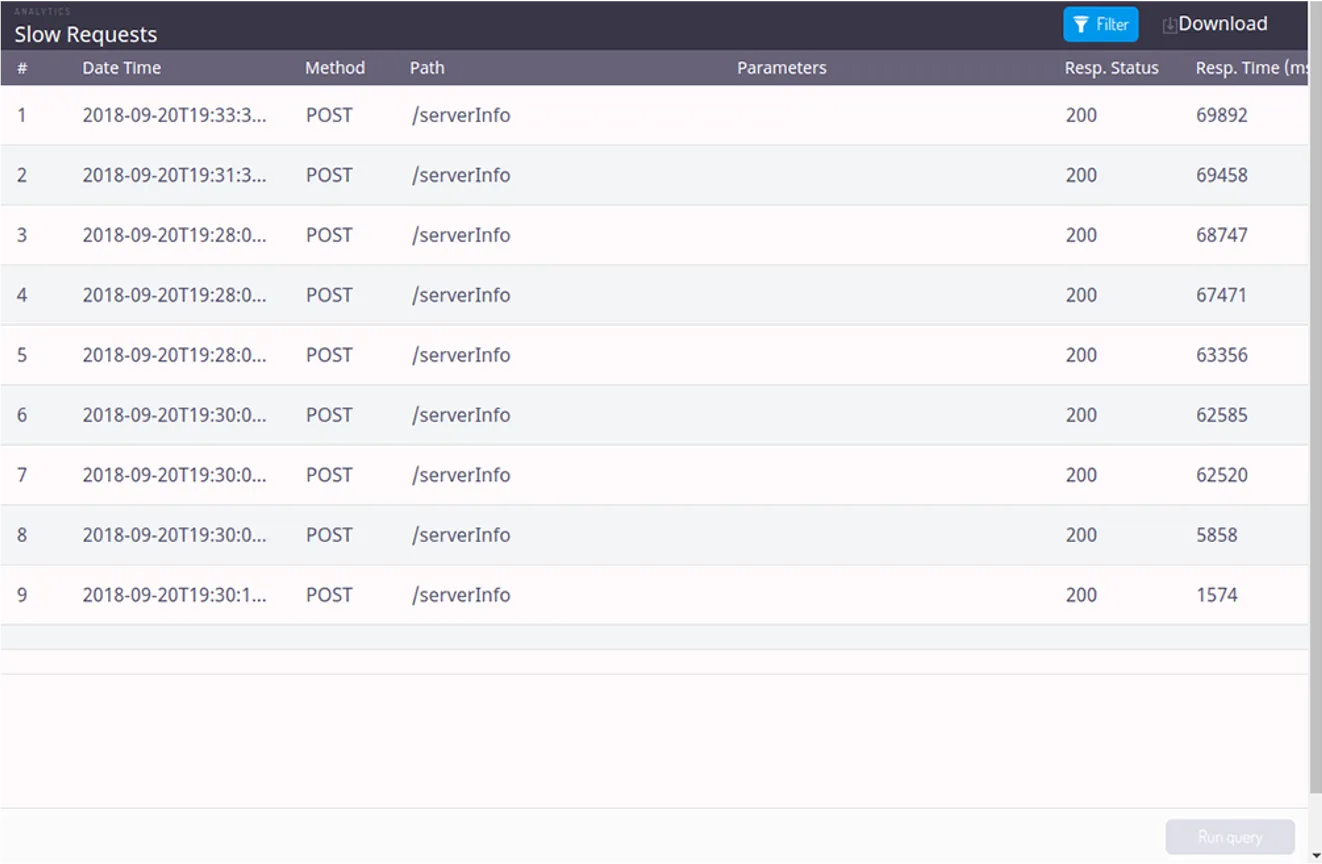Select the 200 status in row 2

pos(1081,175)
